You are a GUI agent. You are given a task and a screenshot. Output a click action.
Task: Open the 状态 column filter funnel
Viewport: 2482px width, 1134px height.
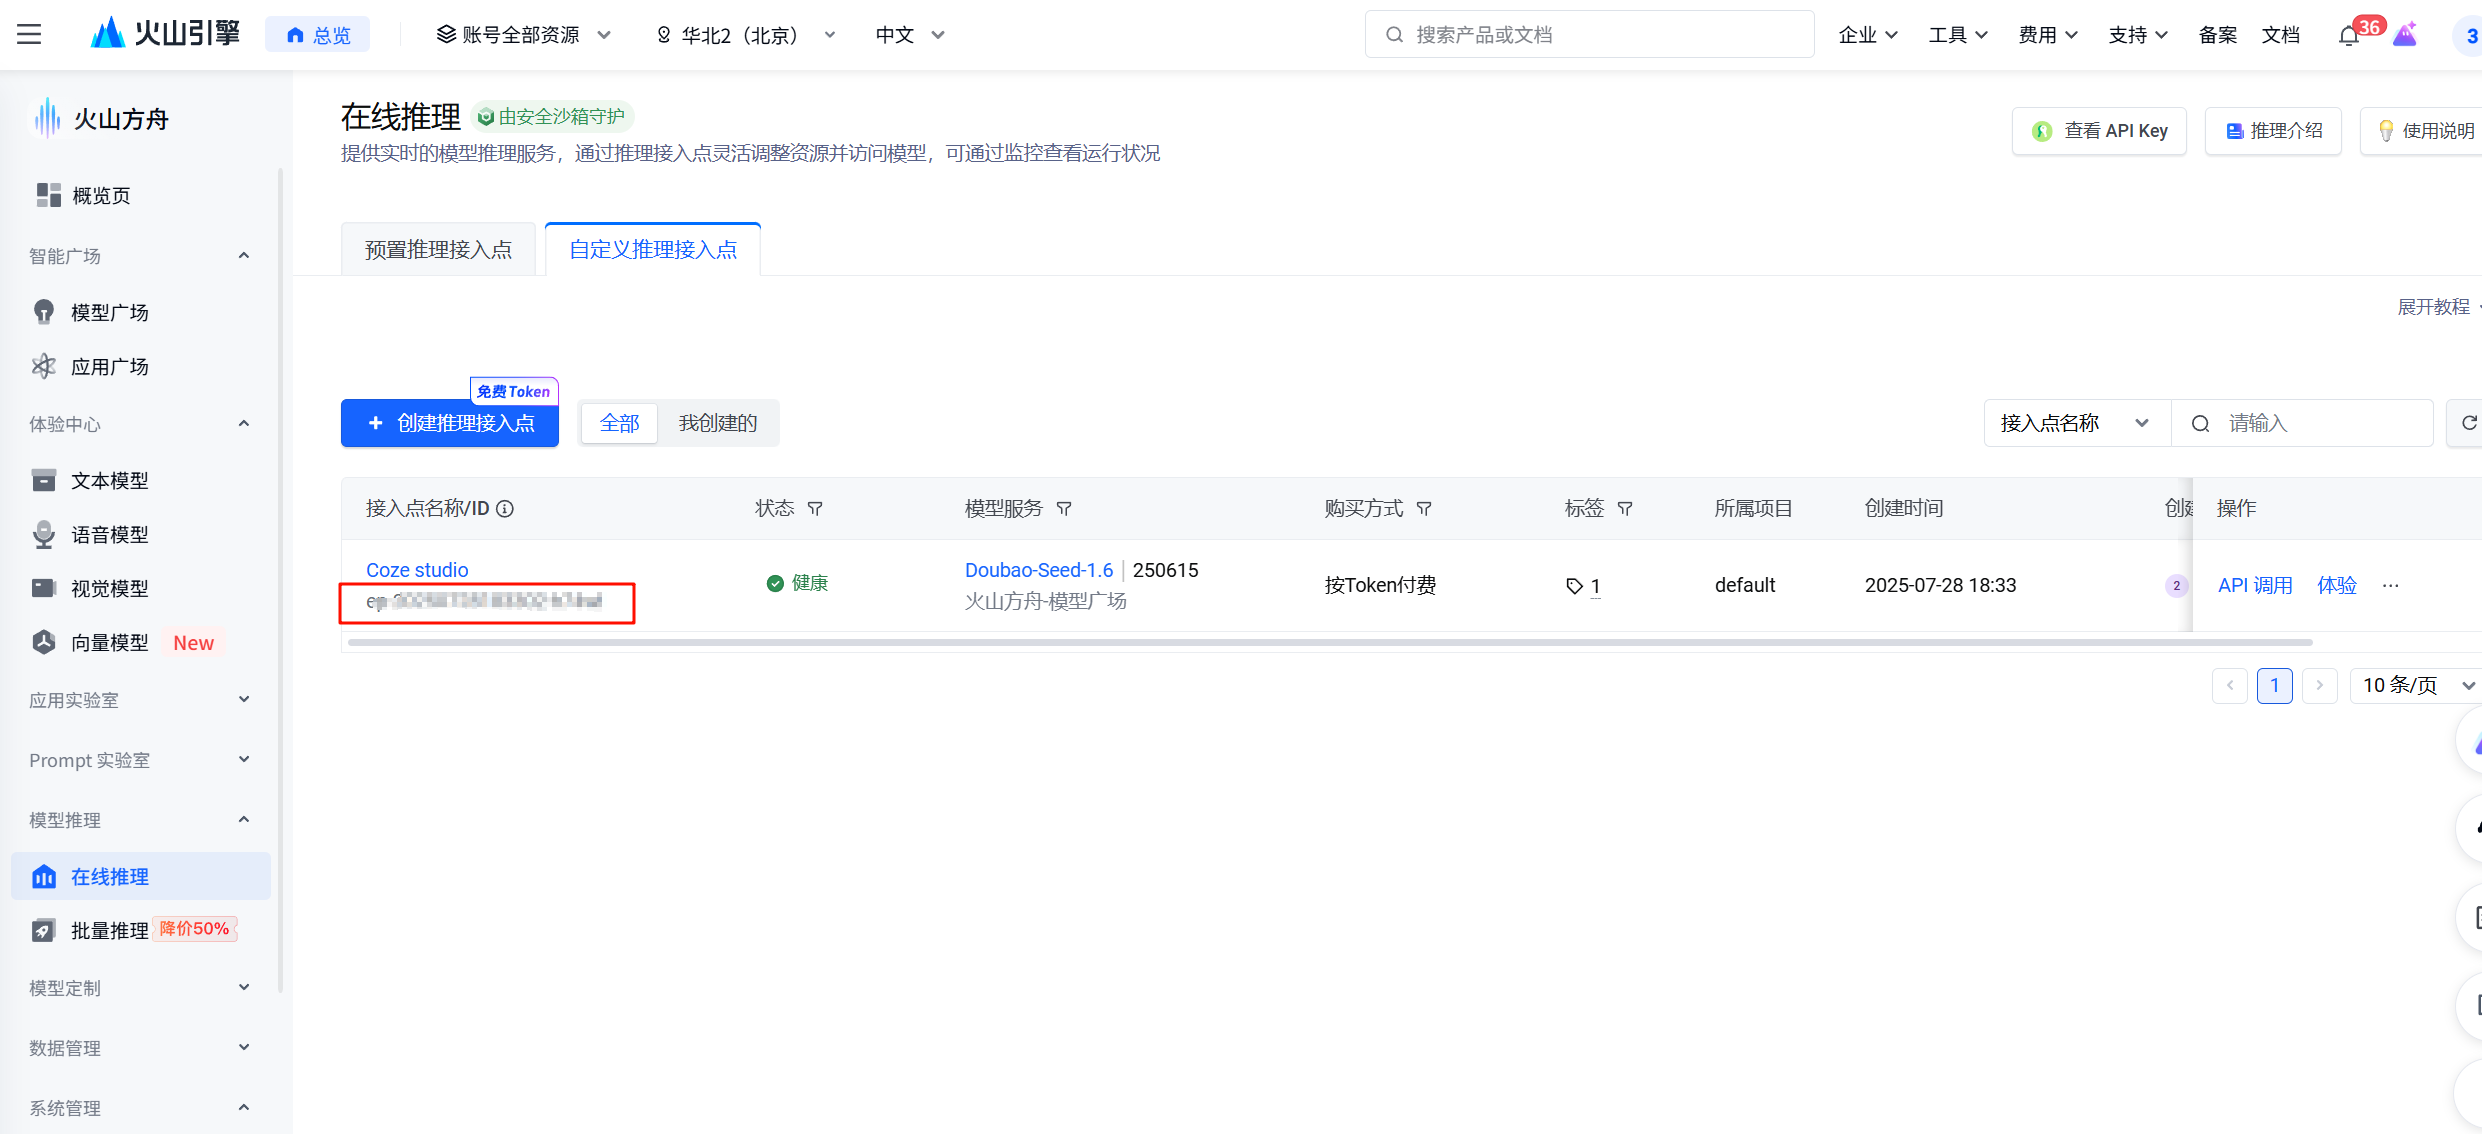coord(816,508)
